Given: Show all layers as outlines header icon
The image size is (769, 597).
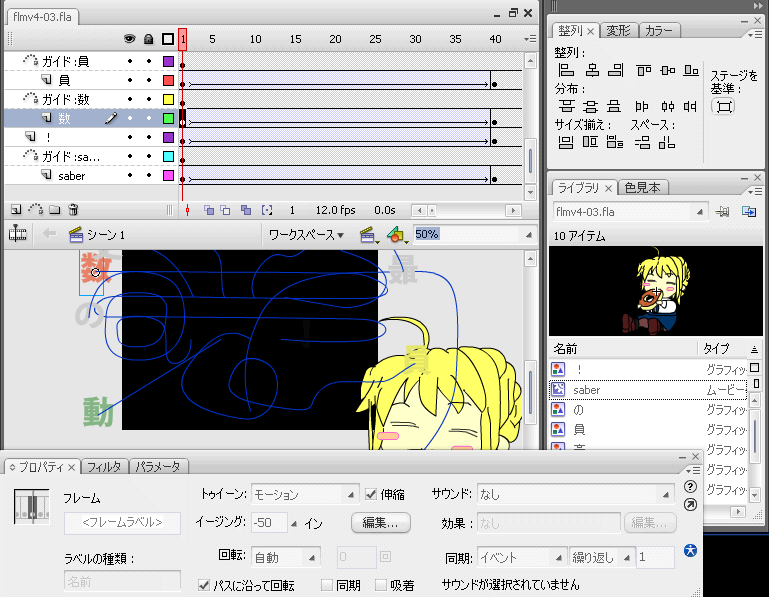Looking at the screenshot, I should tap(168, 39).
